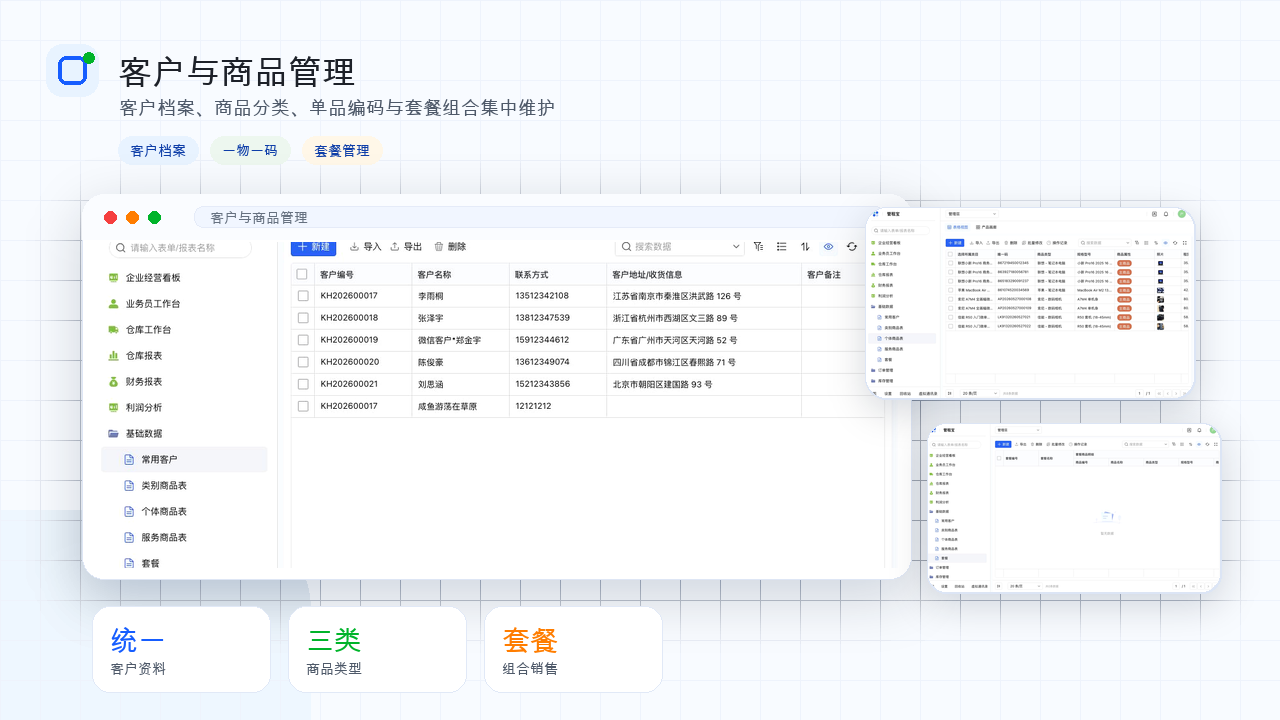
Task: Click the 套餐管理 tag pill
Action: point(342,151)
